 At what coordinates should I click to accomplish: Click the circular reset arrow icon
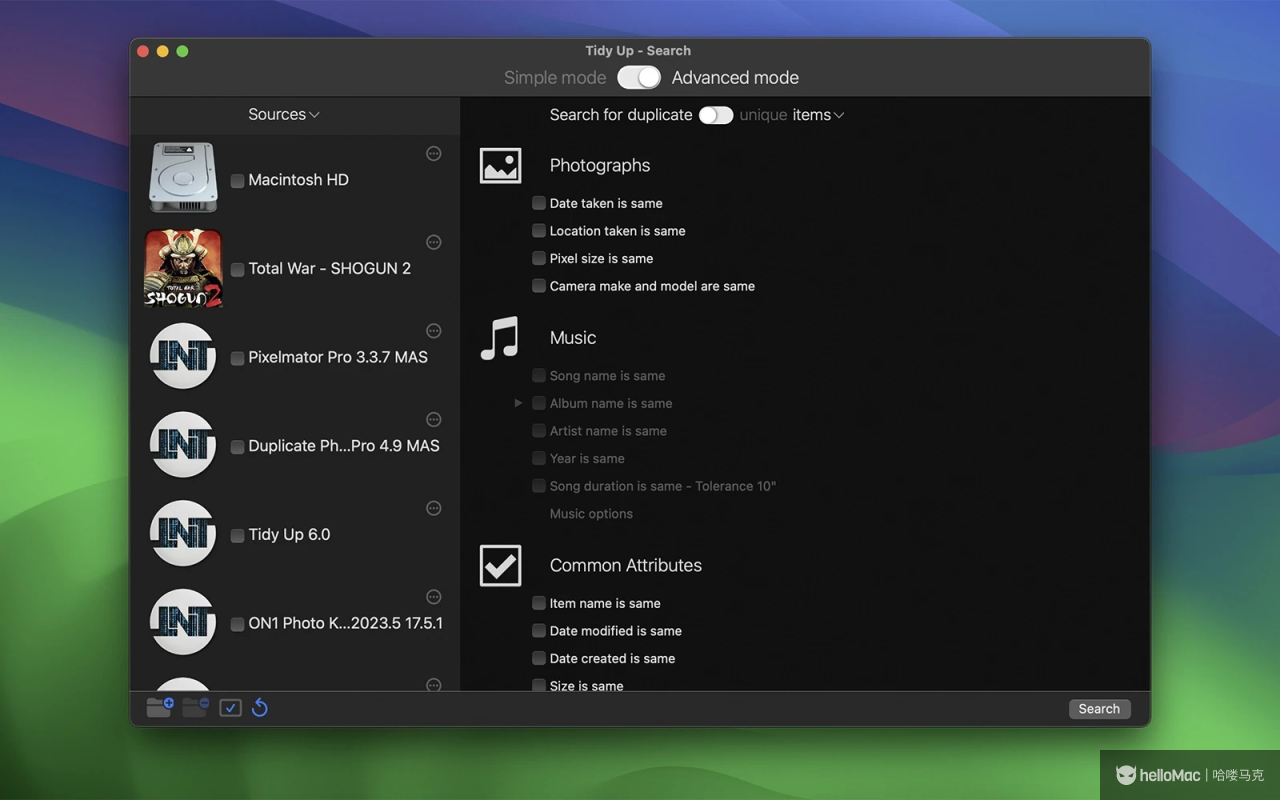pyautogui.click(x=260, y=708)
